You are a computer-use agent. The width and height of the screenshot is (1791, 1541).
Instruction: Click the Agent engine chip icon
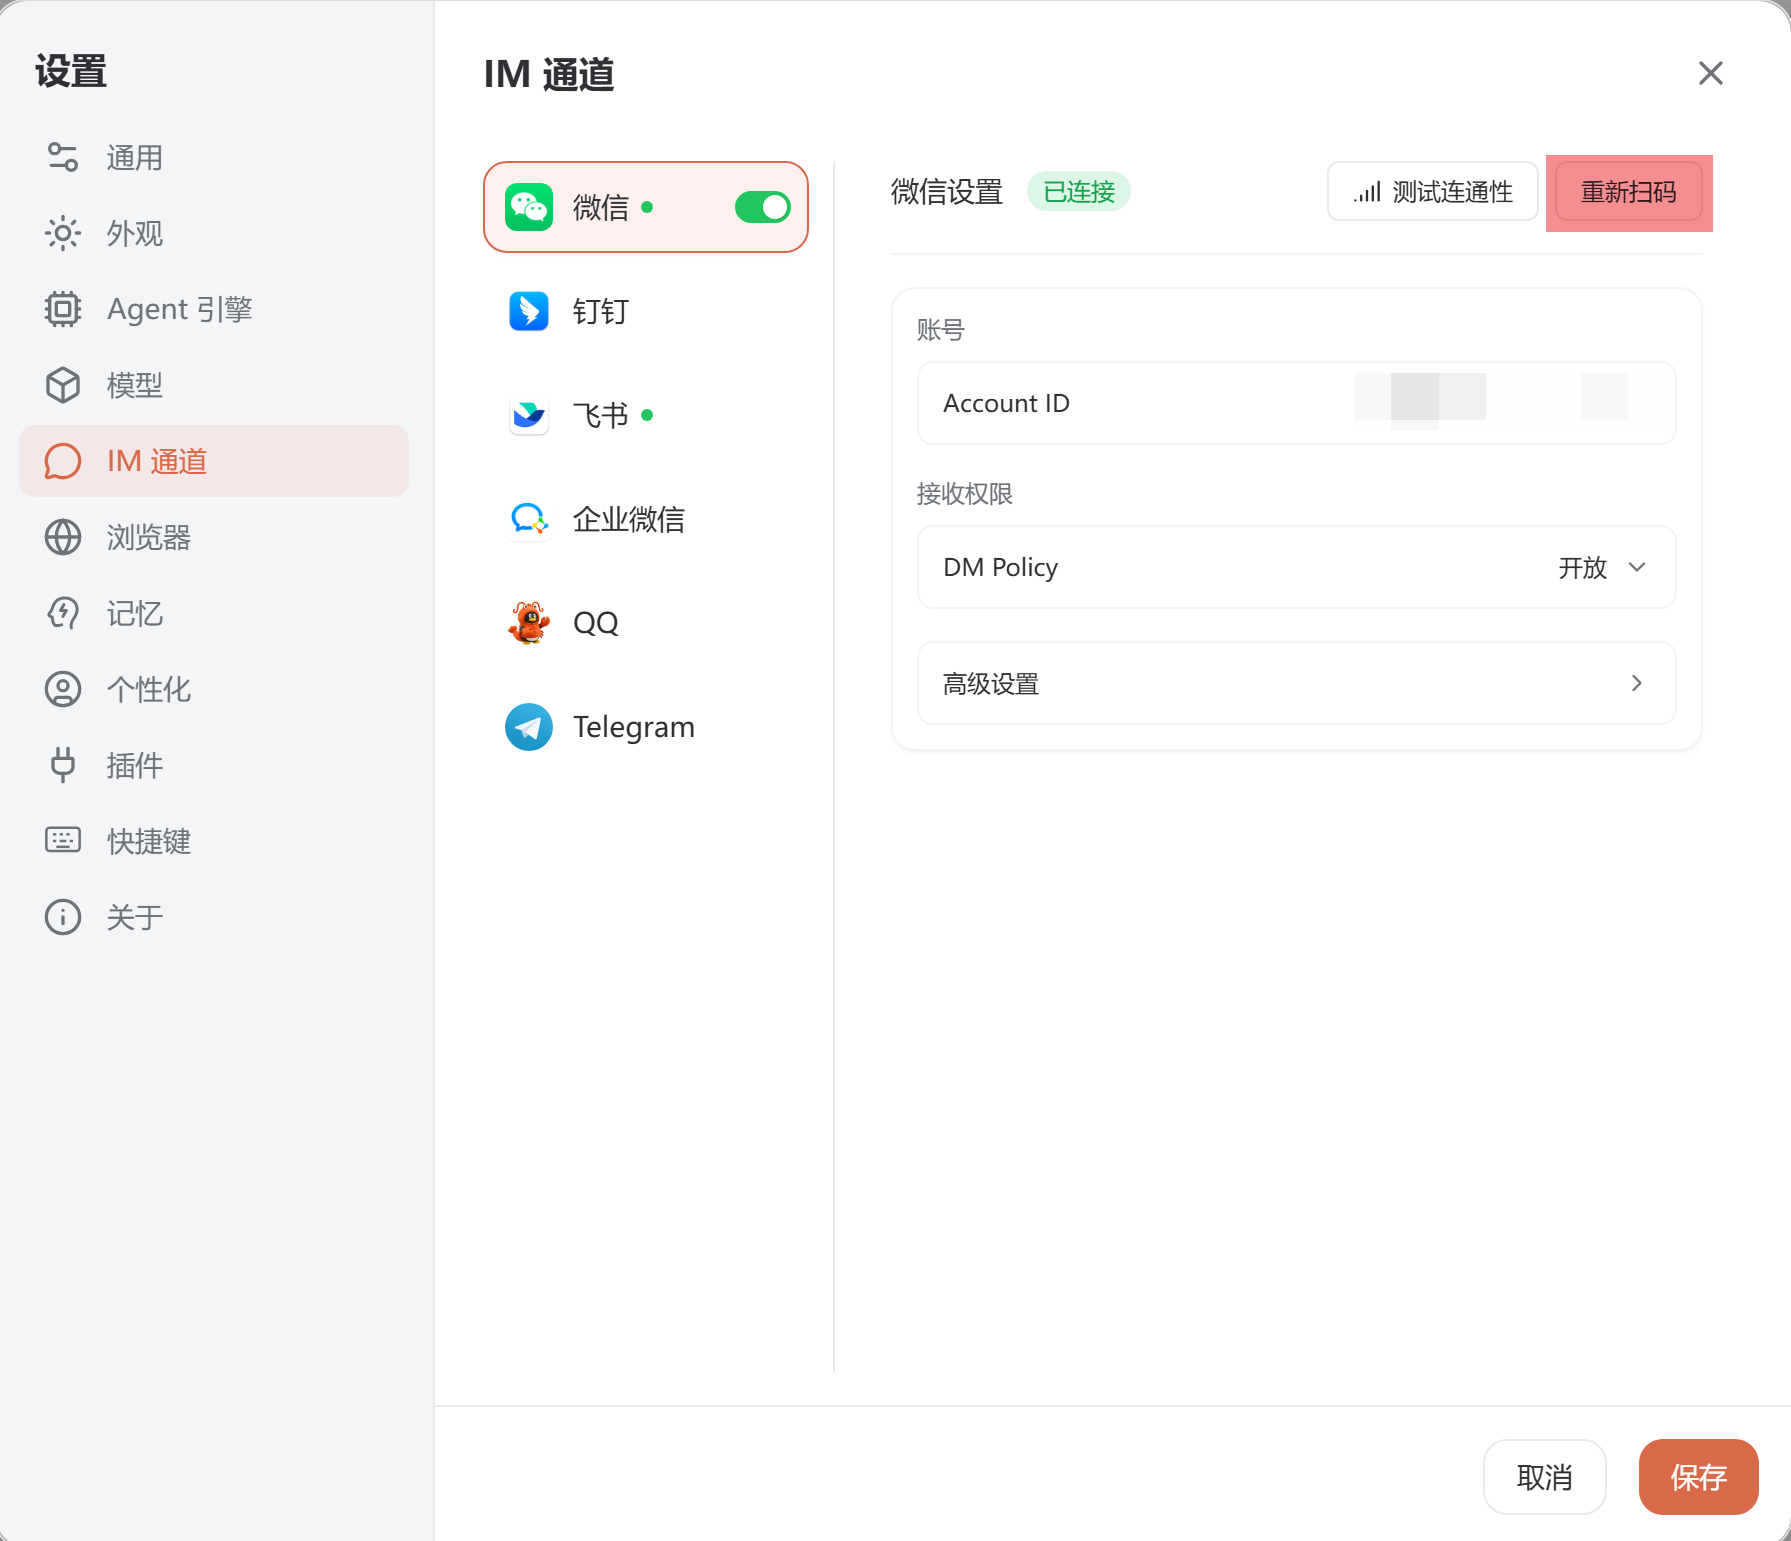[x=63, y=309]
